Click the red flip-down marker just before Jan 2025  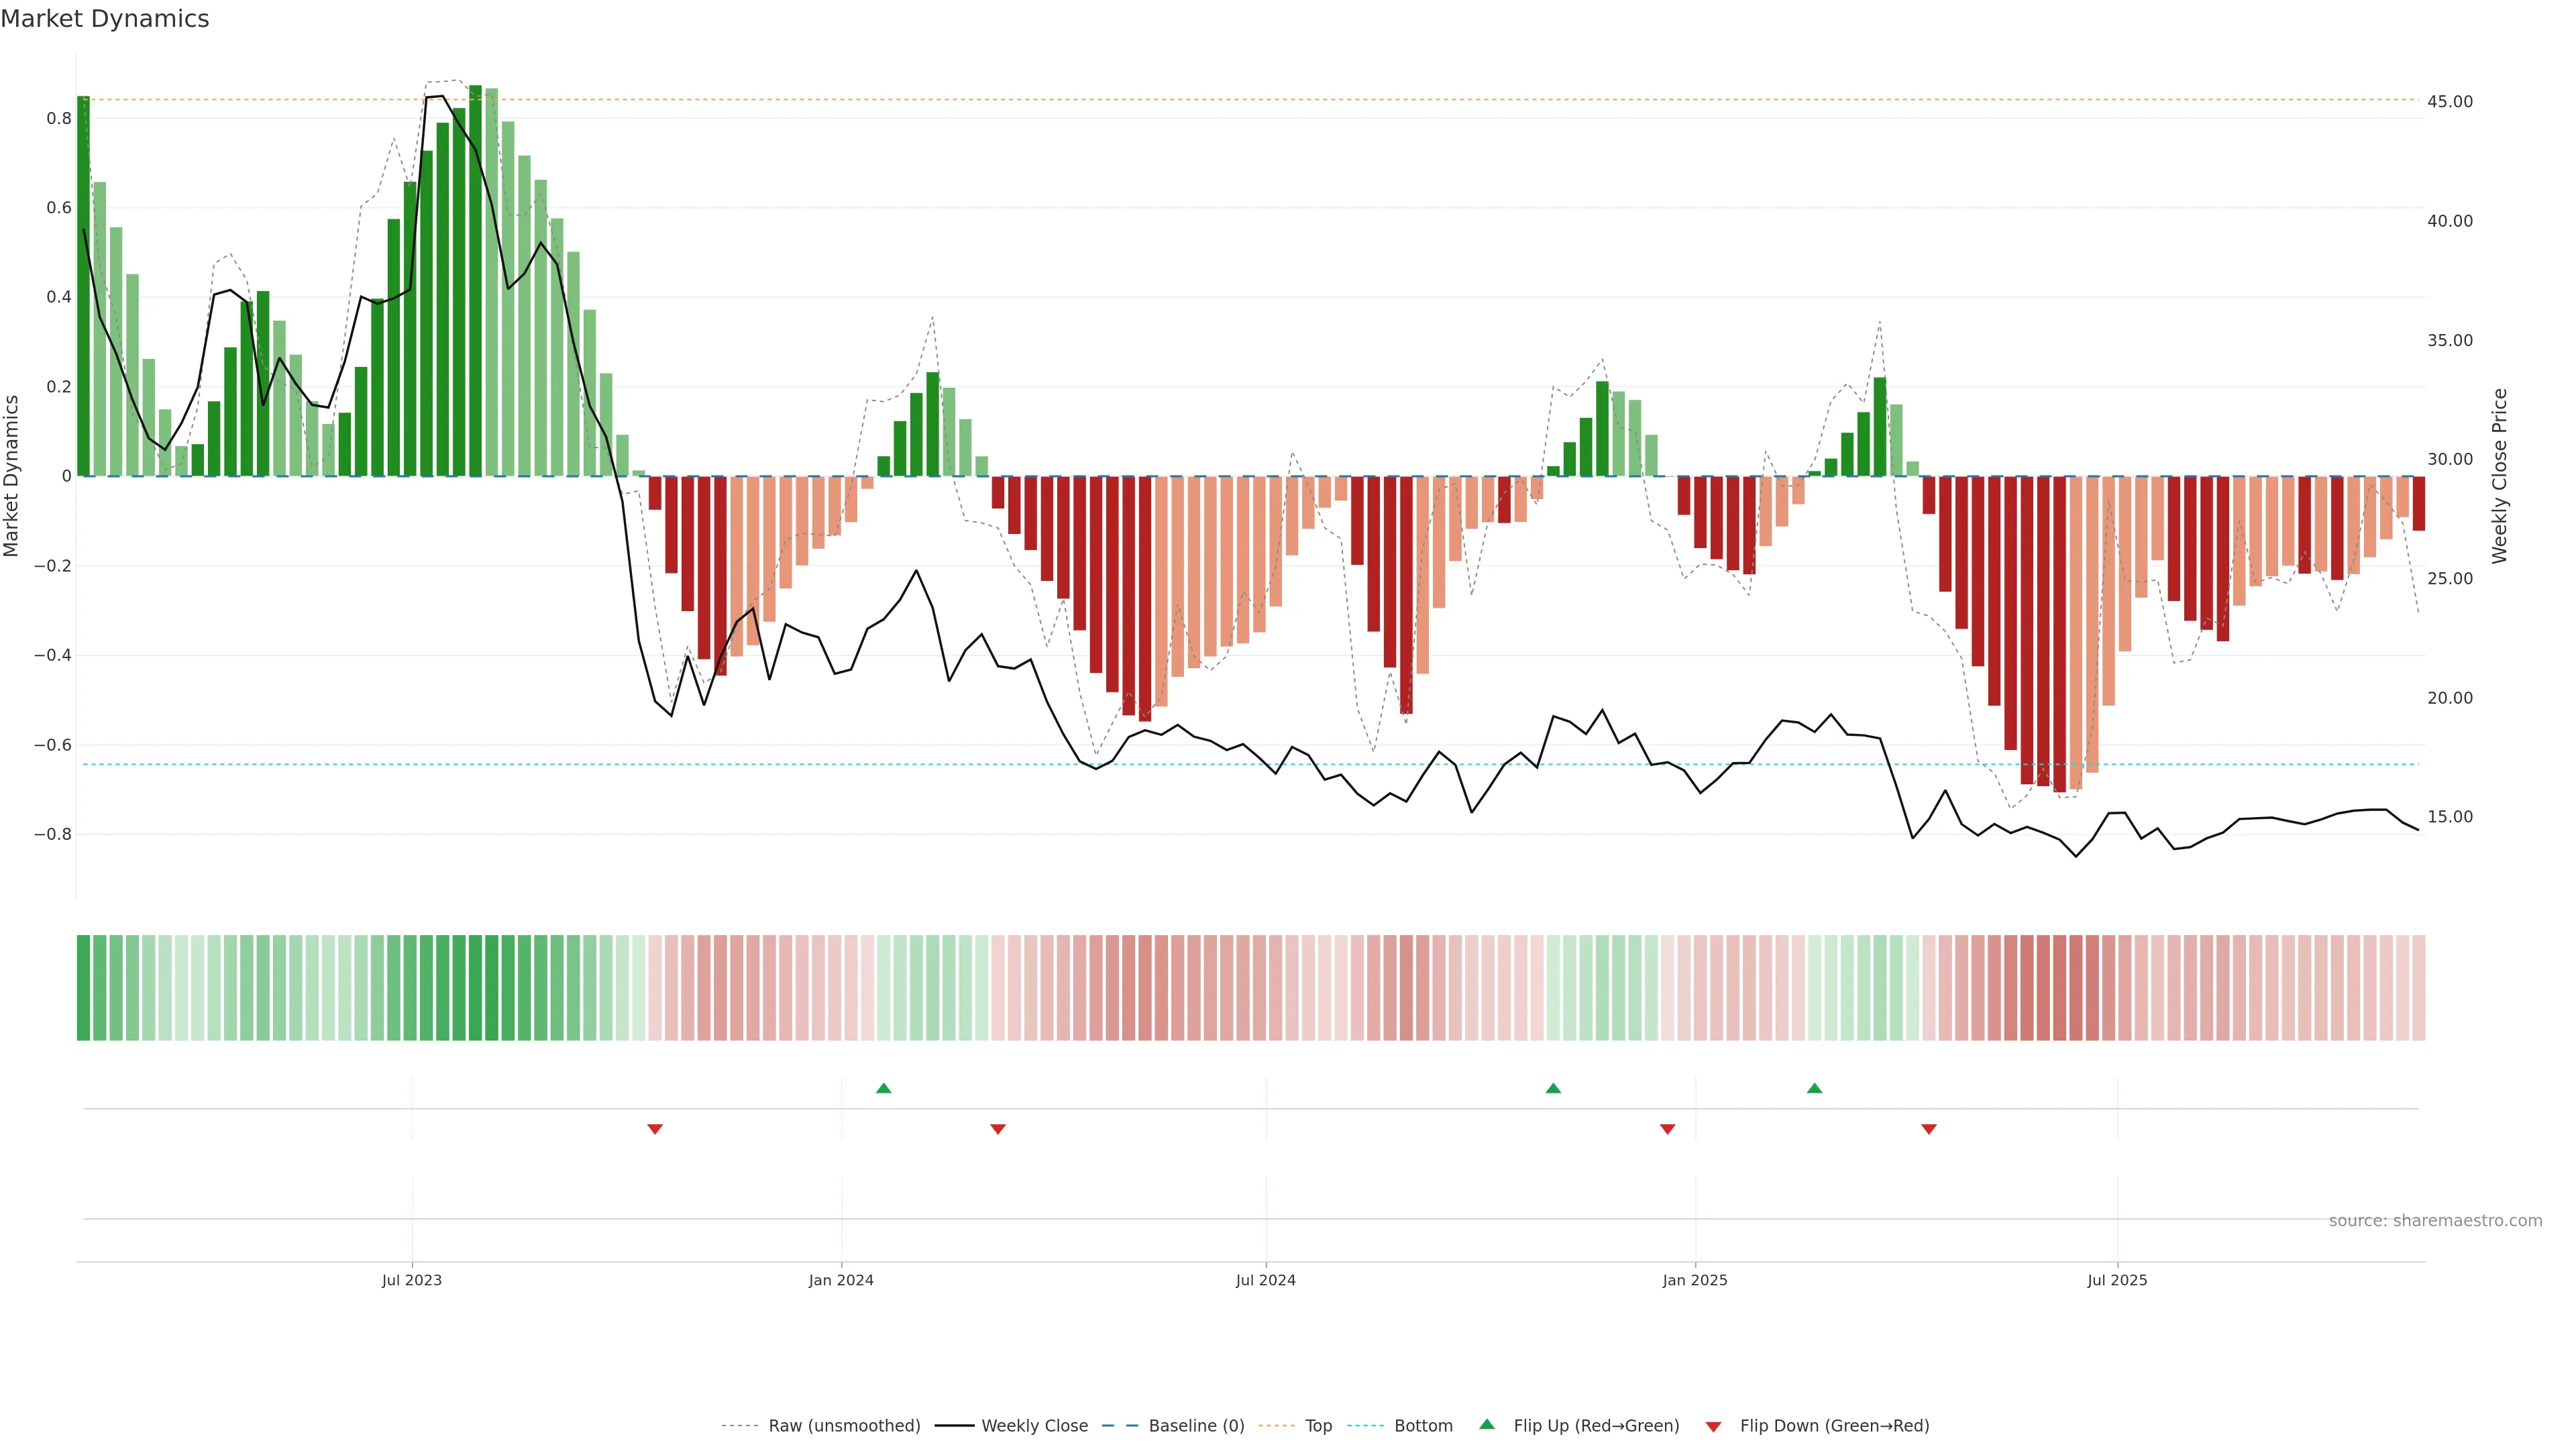(1667, 1129)
